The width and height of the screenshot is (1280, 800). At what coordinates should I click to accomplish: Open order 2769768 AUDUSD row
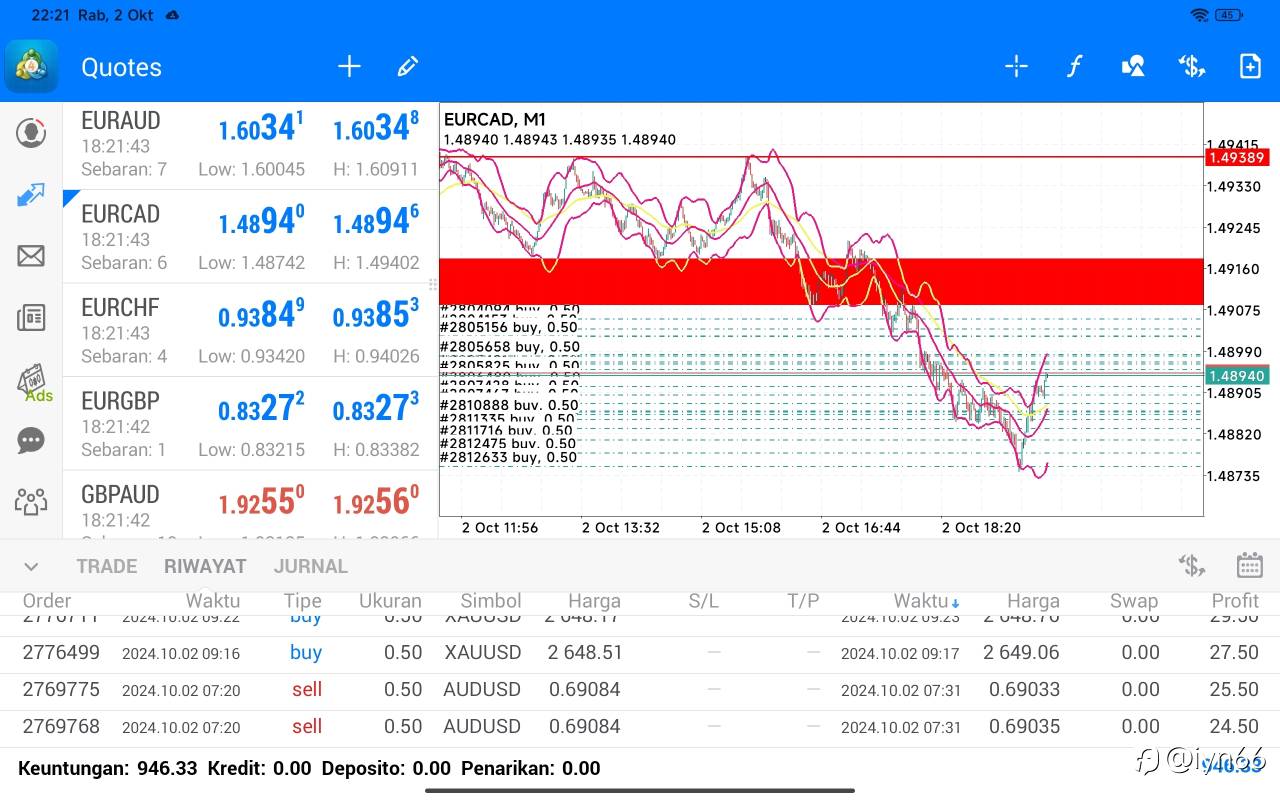(x=640, y=727)
